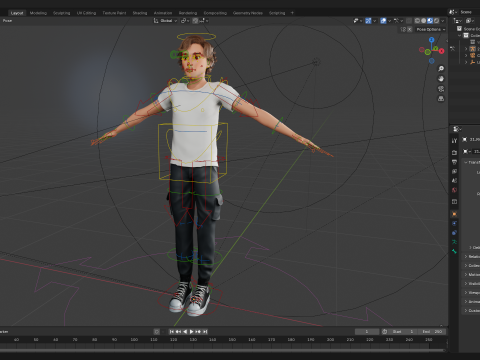Open the Bone properties tab
Image resolution: width=480 pixels, height=360 pixels.
pos(454,251)
